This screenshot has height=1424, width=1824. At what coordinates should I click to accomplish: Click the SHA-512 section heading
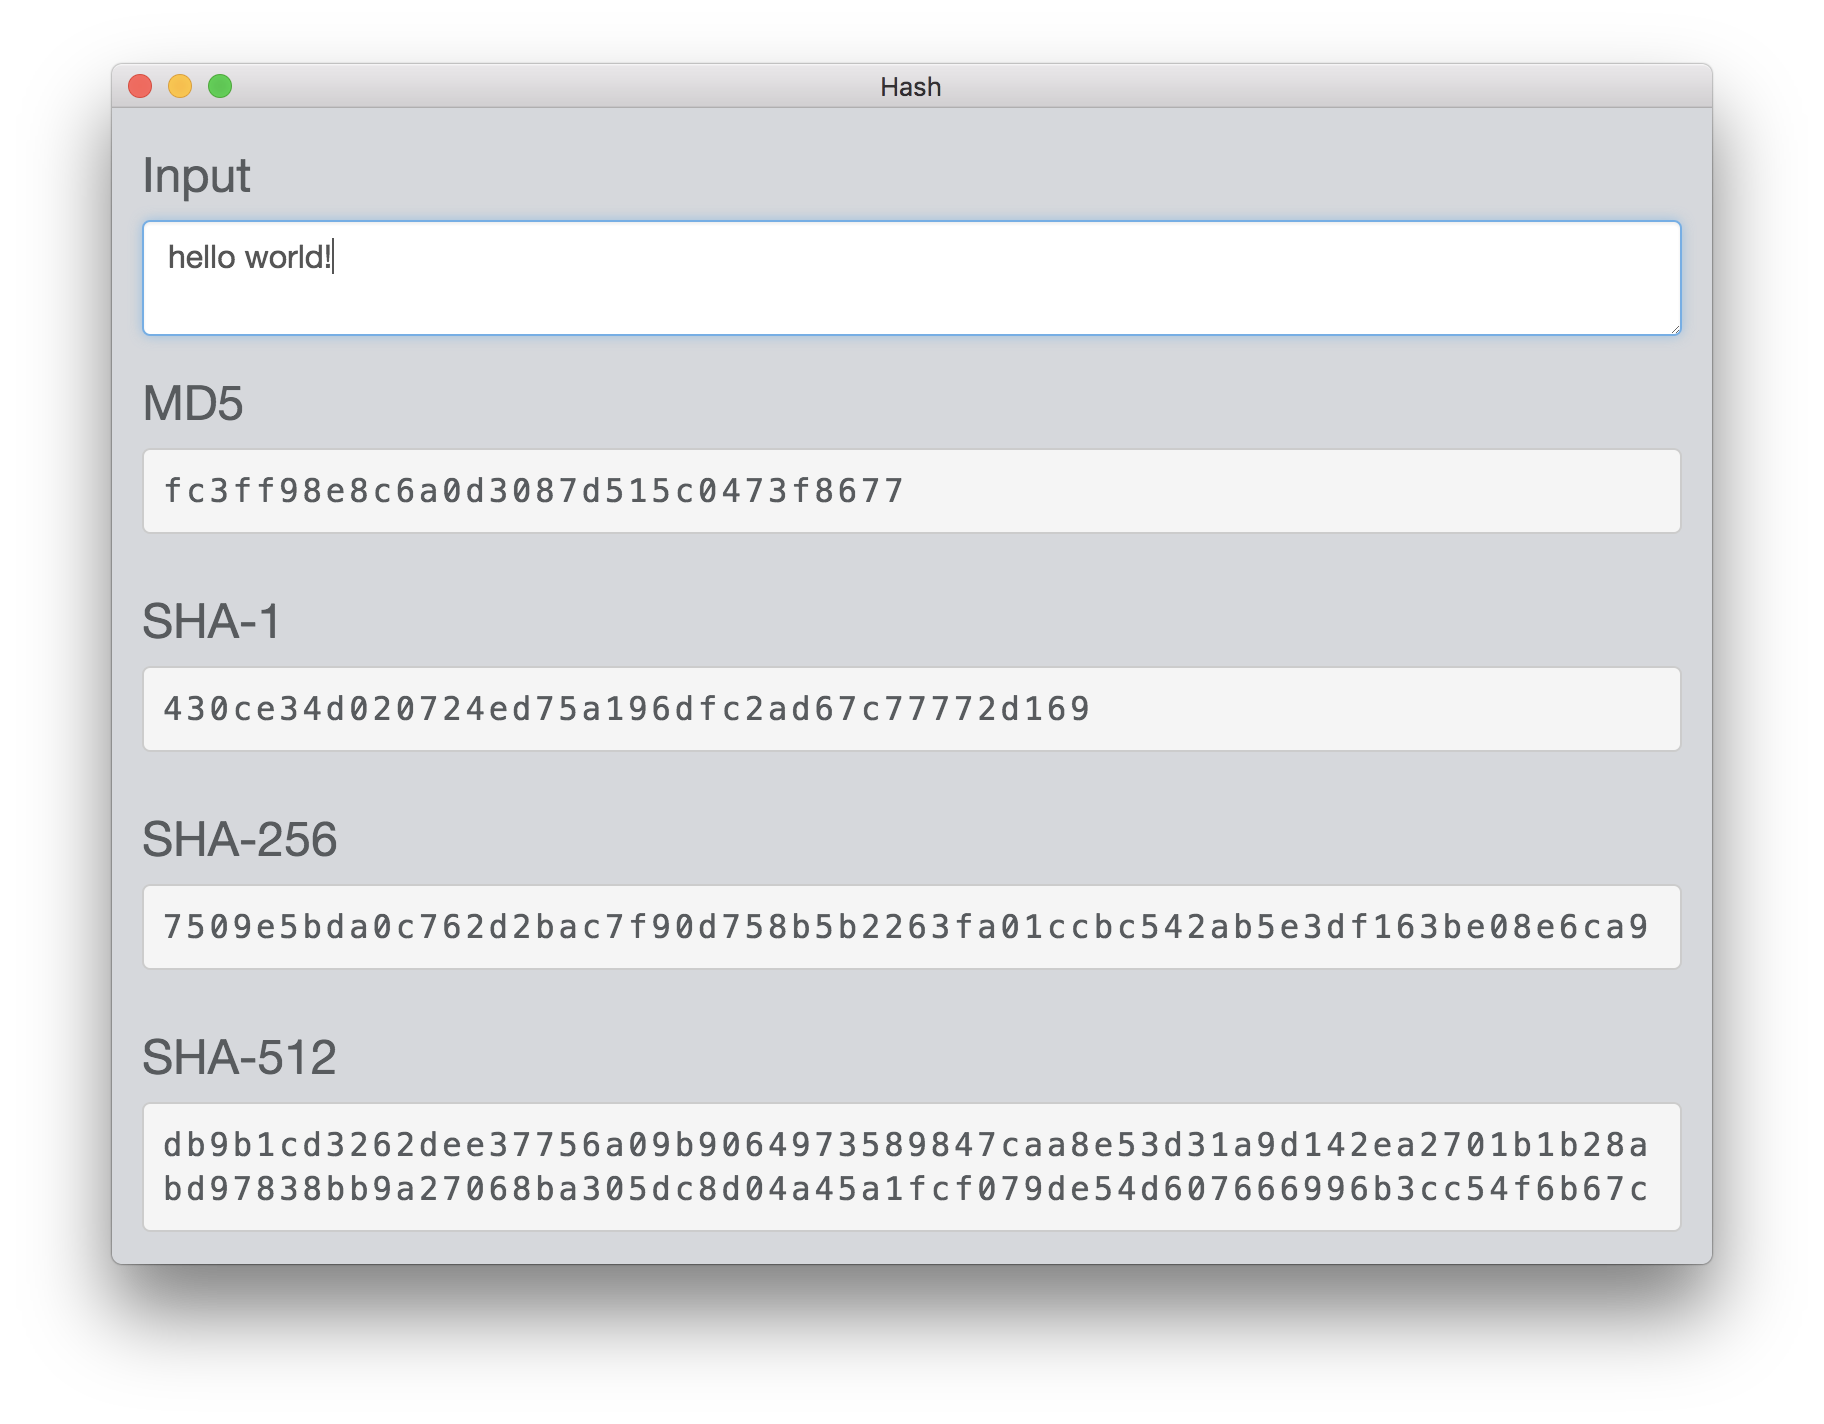(x=240, y=1056)
